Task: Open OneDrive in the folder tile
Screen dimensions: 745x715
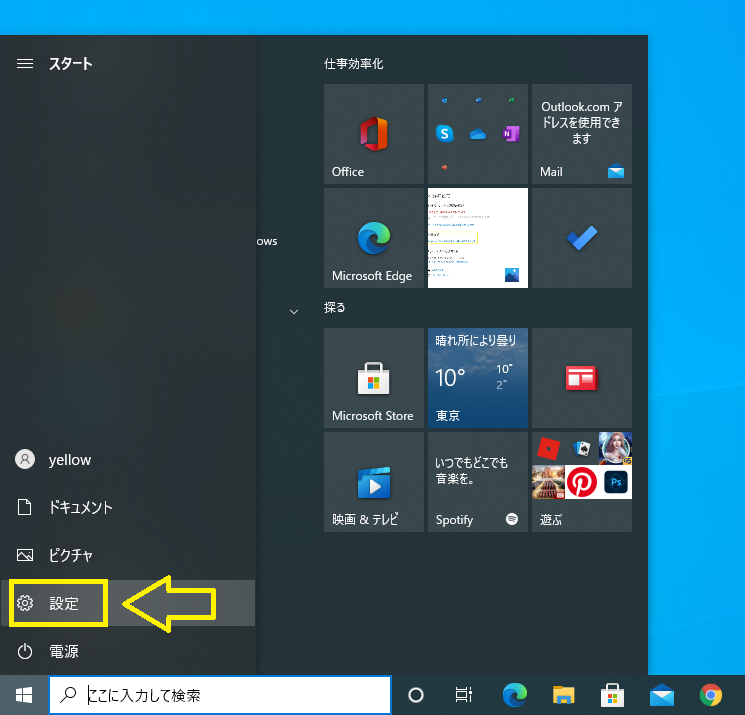Action: coord(478,134)
